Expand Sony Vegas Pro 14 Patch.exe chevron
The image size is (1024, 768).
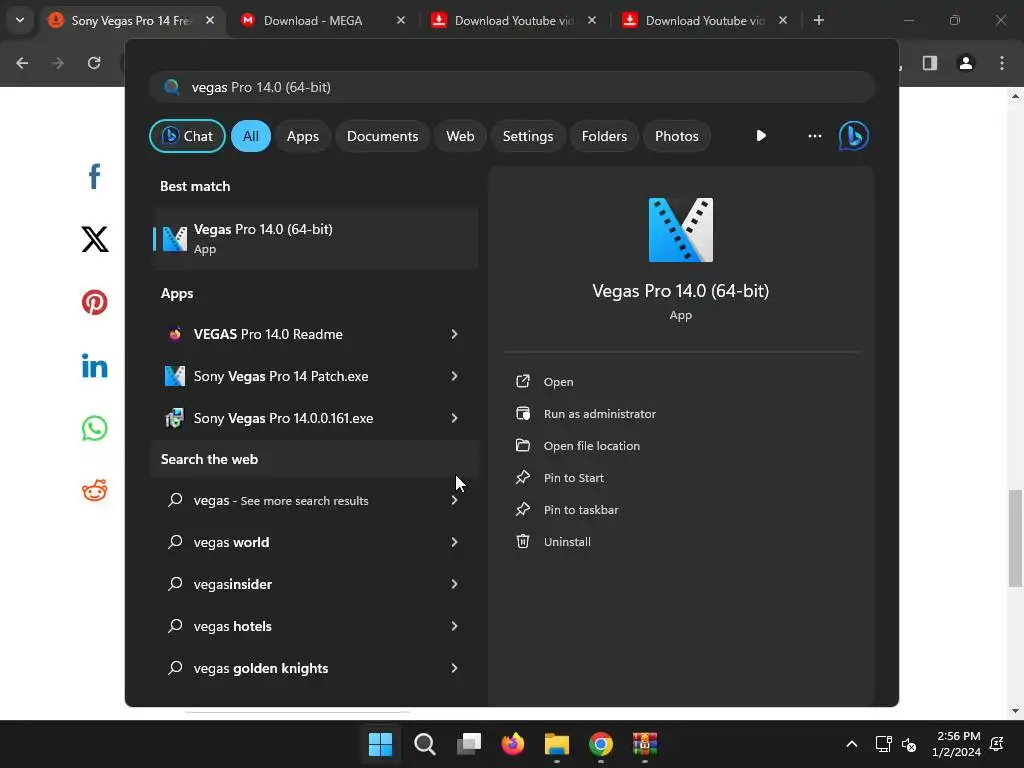click(454, 376)
